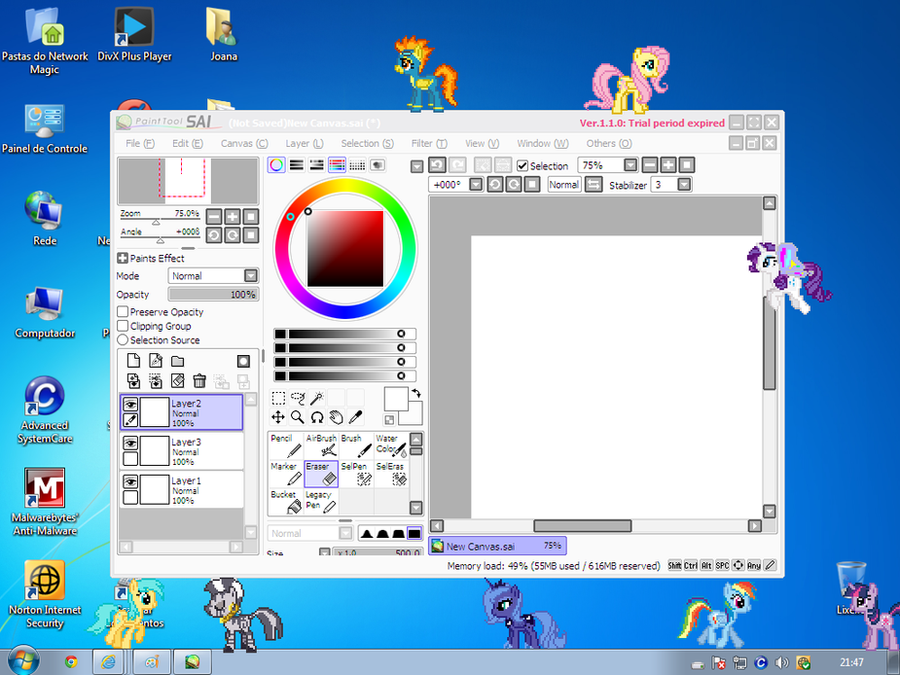Pick the lasso selection tool
Viewport: 900px width, 675px height.
[297, 398]
